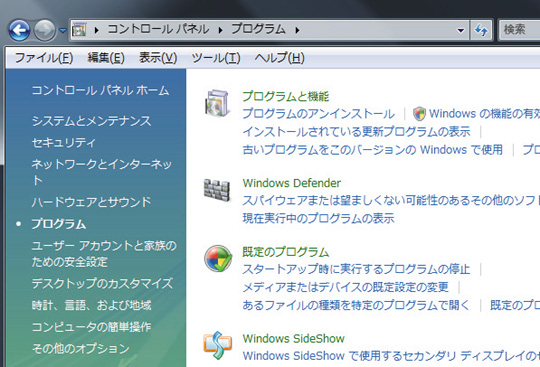Focus the 検索 search field
540x367 pixels.
point(519,30)
